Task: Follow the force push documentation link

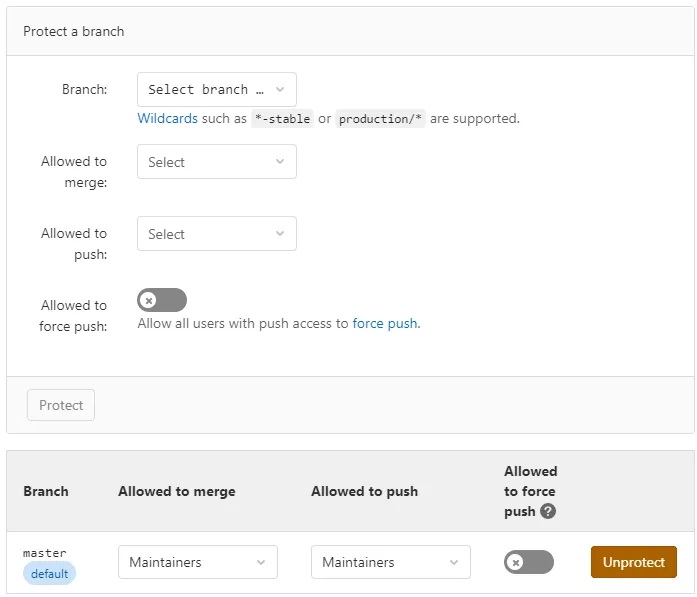Action: point(386,323)
